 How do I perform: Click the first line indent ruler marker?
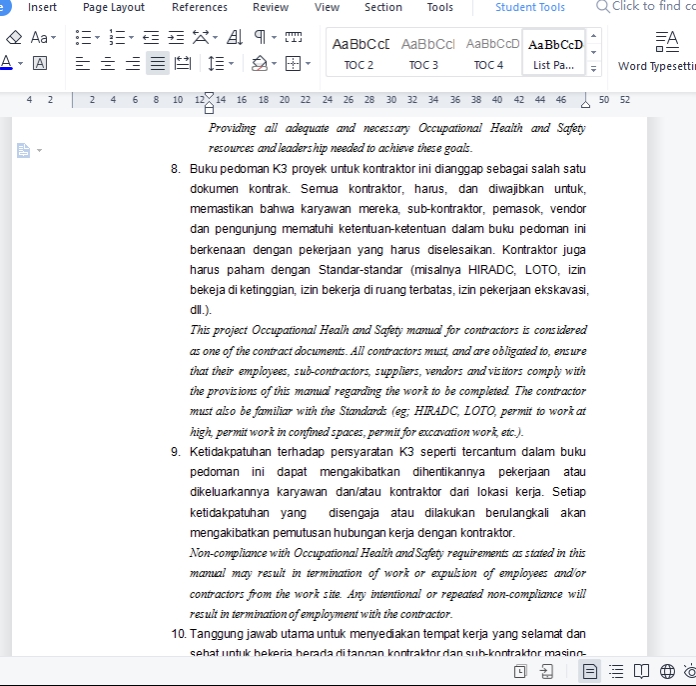pos(209,95)
